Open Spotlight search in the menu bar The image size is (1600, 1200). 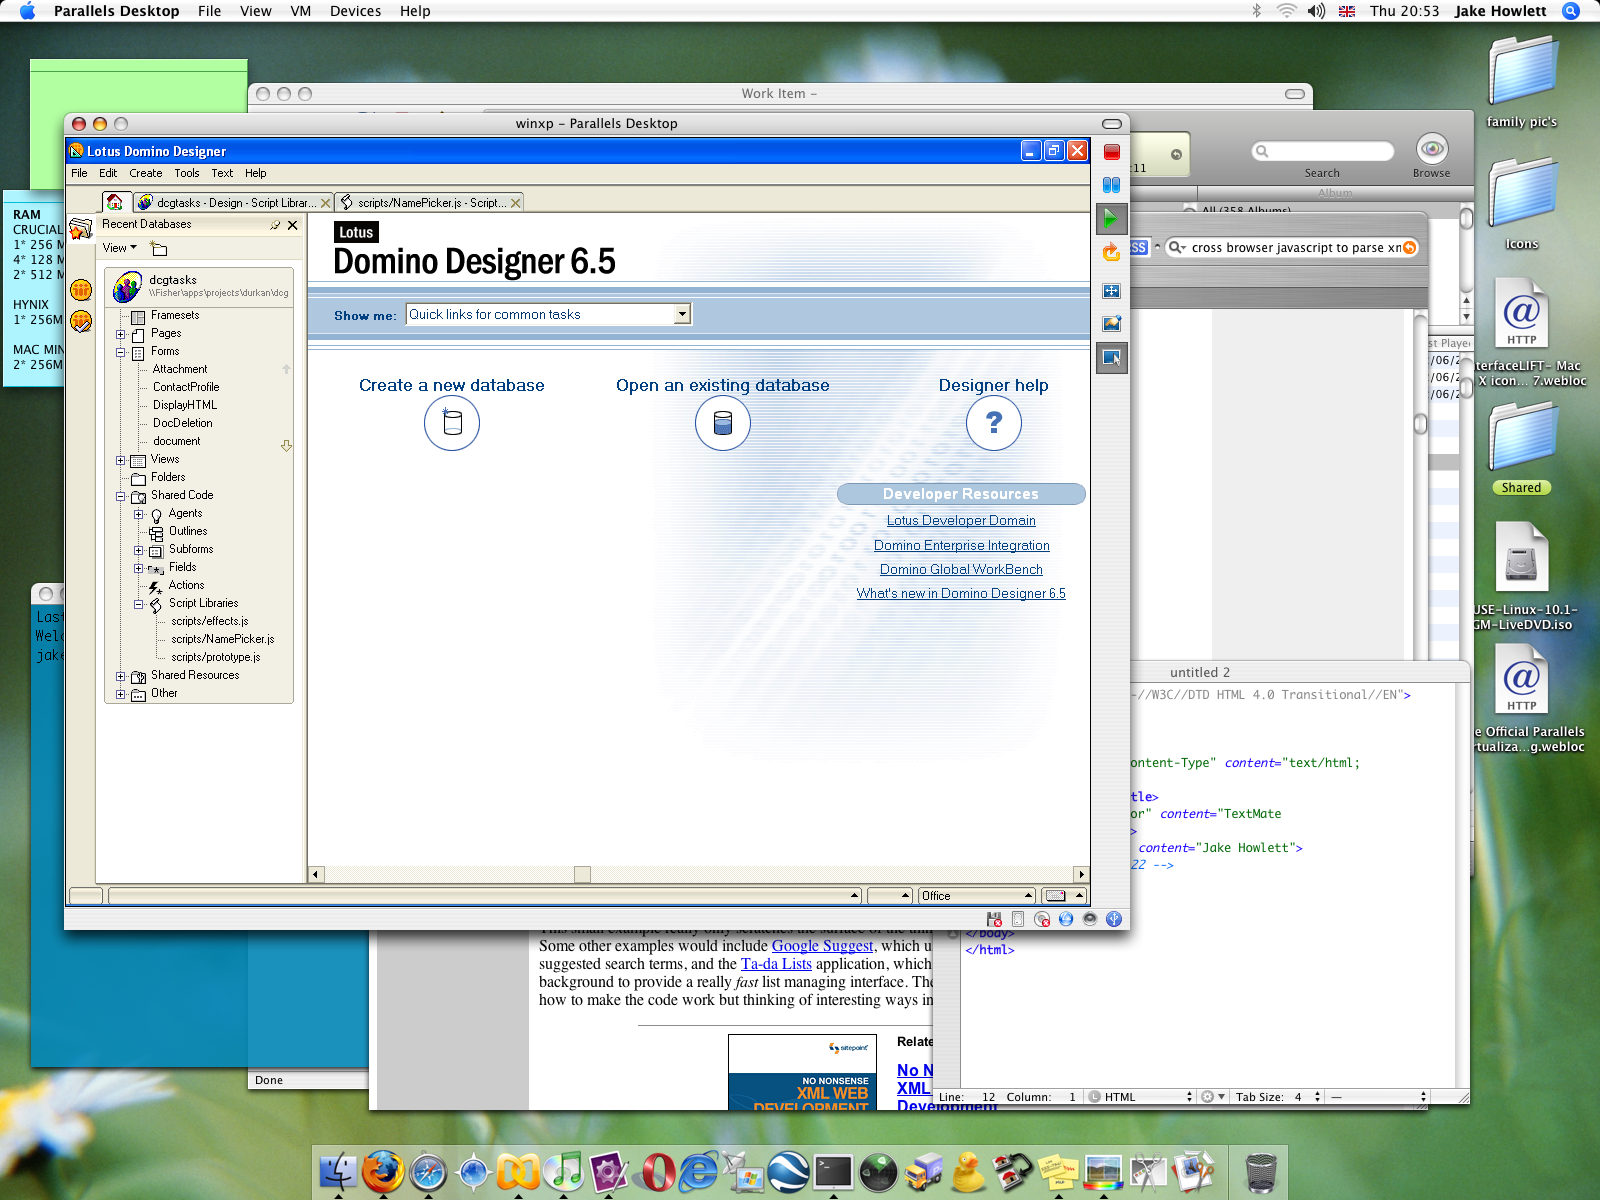coord(1571,11)
